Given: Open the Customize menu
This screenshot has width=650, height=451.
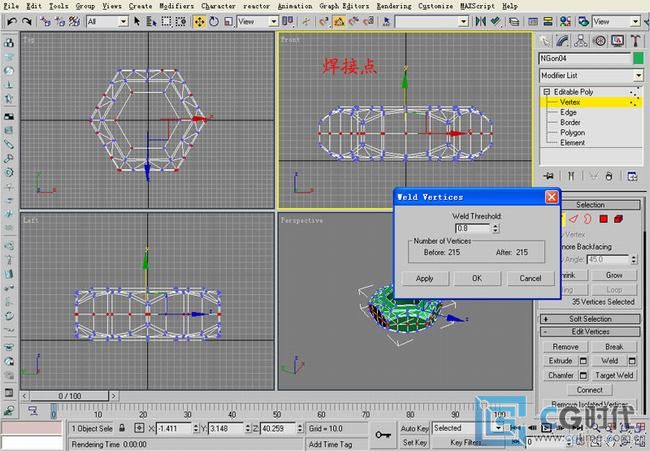Looking at the screenshot, I should click(x=436, y=6).
